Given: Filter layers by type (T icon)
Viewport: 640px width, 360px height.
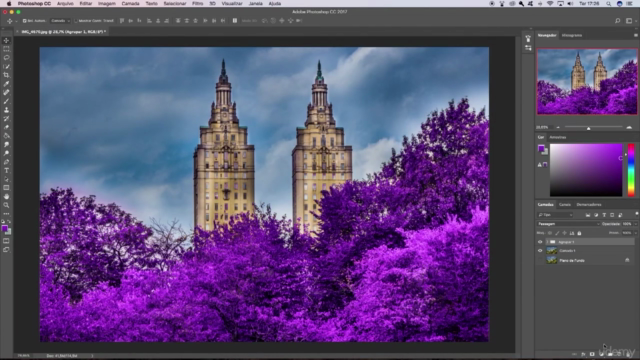Looking at the screenshot, I should click(x=604, y=215).
